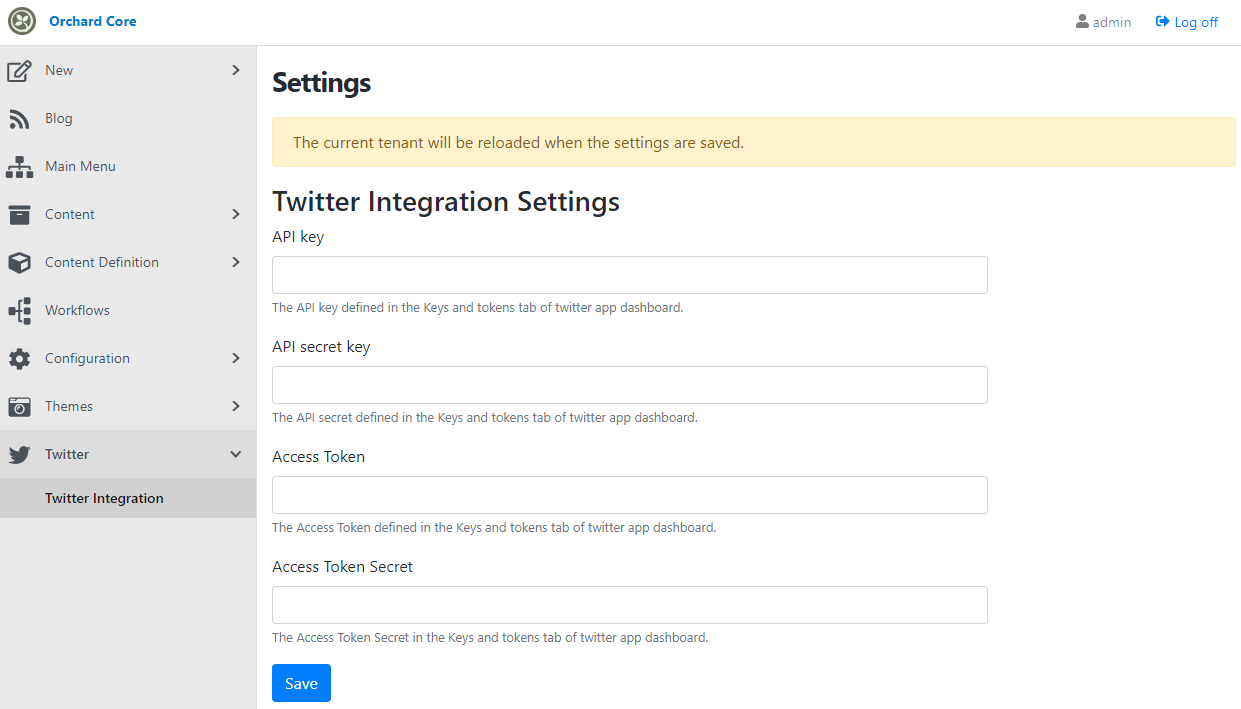The height and width of the screenshot is (709, 1241).
Task: Open the Main Menu sidebar item
Action: coord(128,166)
